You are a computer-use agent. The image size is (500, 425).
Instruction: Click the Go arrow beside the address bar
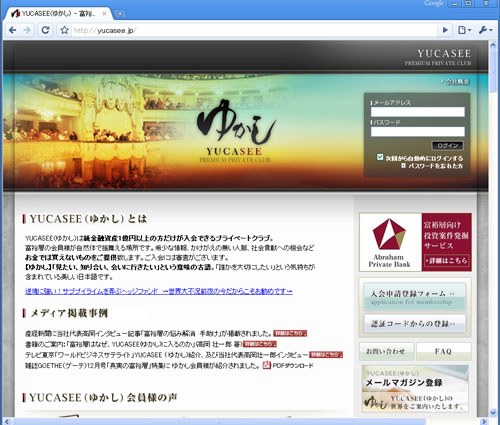pos(445,30)
